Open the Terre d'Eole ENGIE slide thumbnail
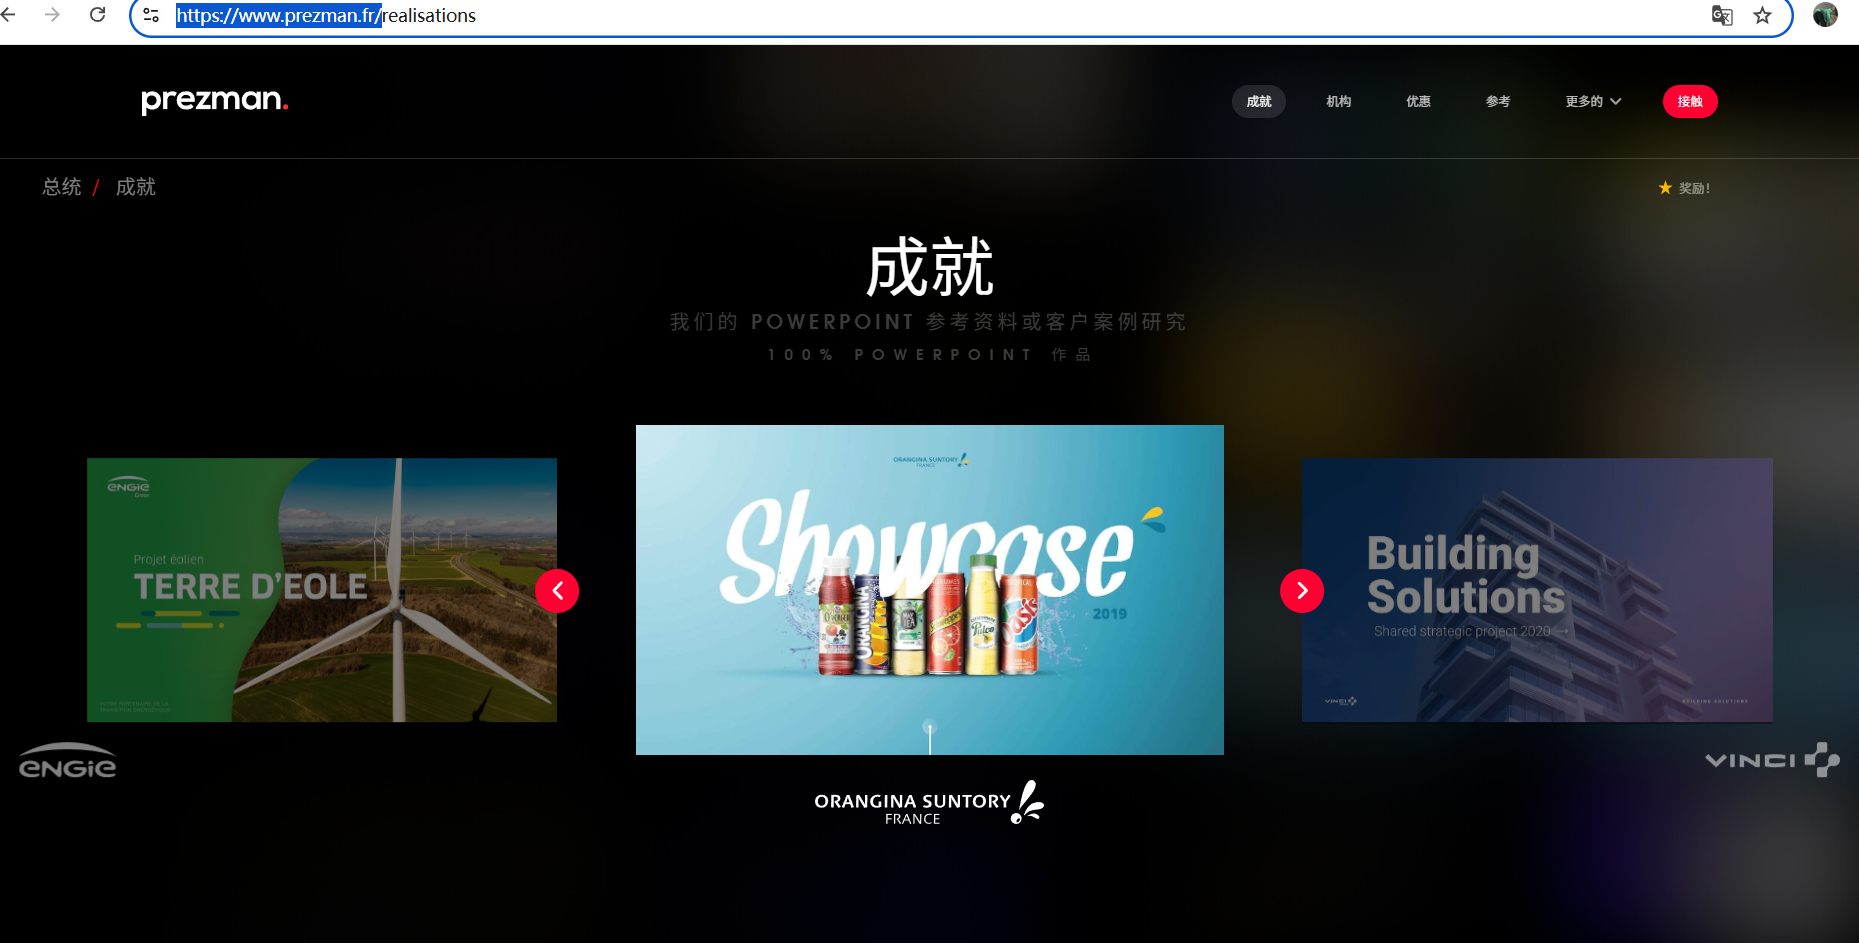This screenshot has width=1859, height=943. tap(322, 590)
